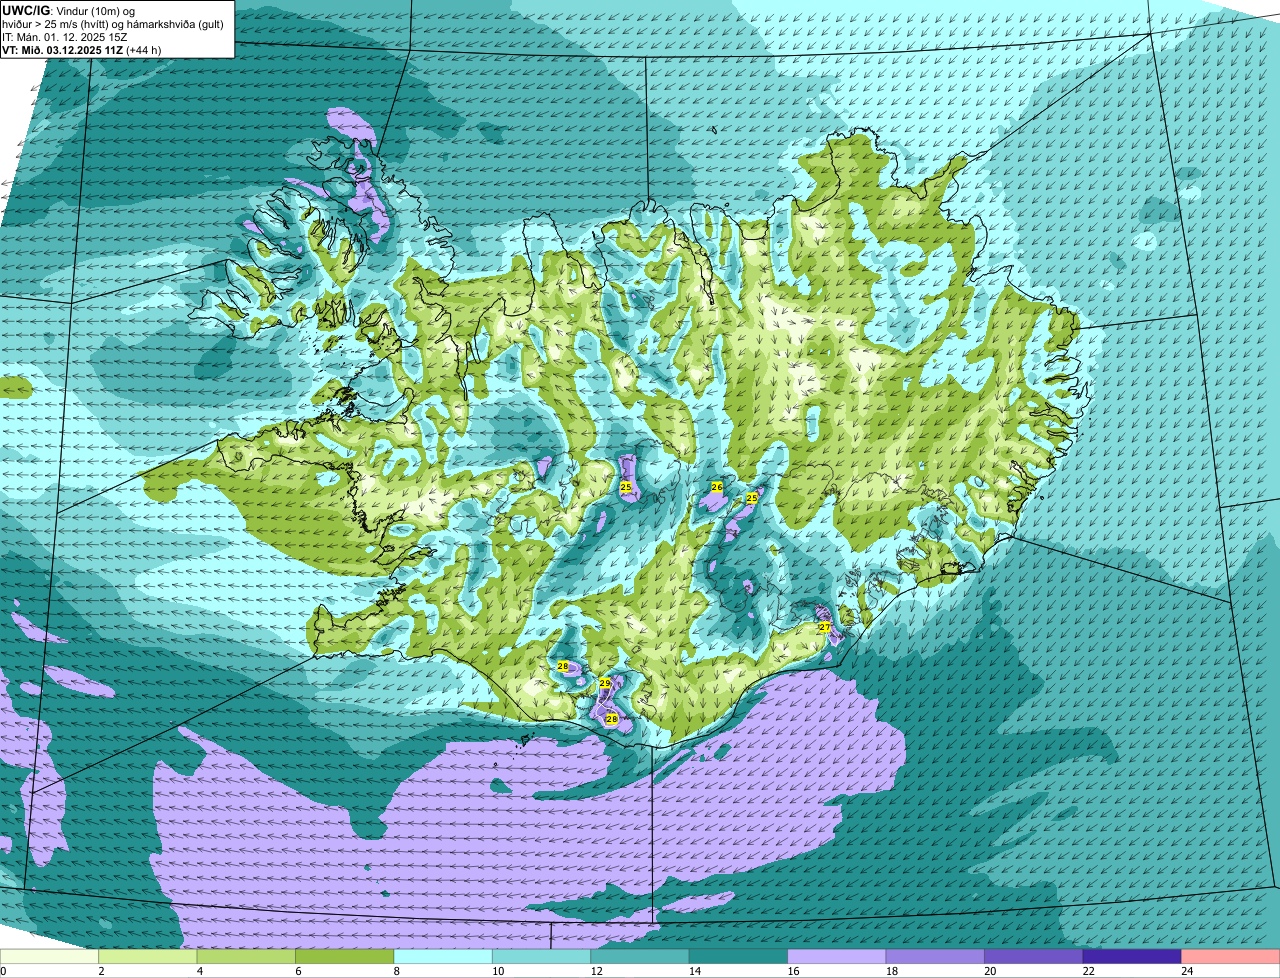The height and width of the screenshot is (978, 1280).
Task: Click the 12–14 m/s teal legend swatch
Action: (x=640, y=956)
